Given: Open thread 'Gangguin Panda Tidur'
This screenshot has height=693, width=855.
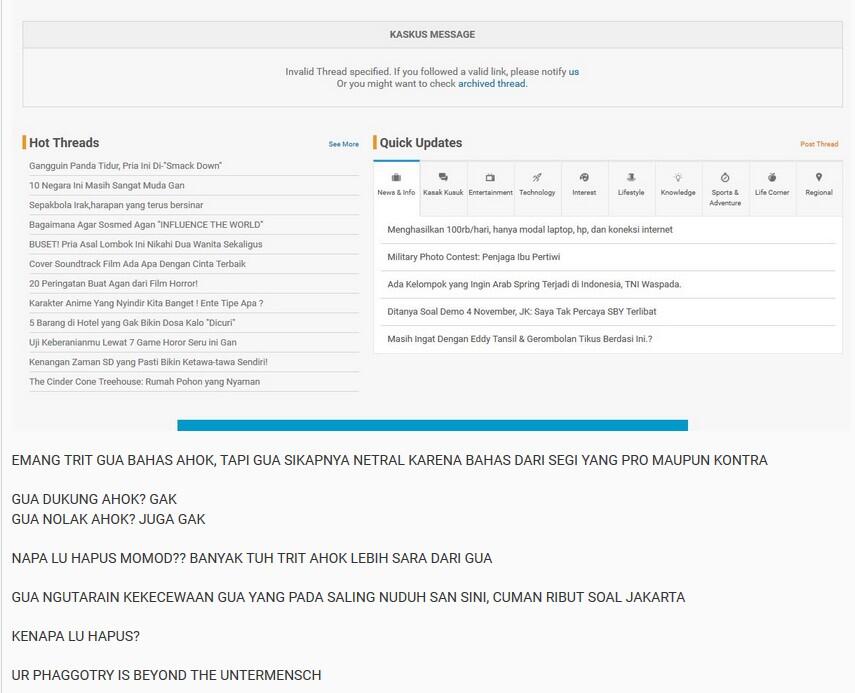Looking at the screenshot, I should click(x=125, y=166).
